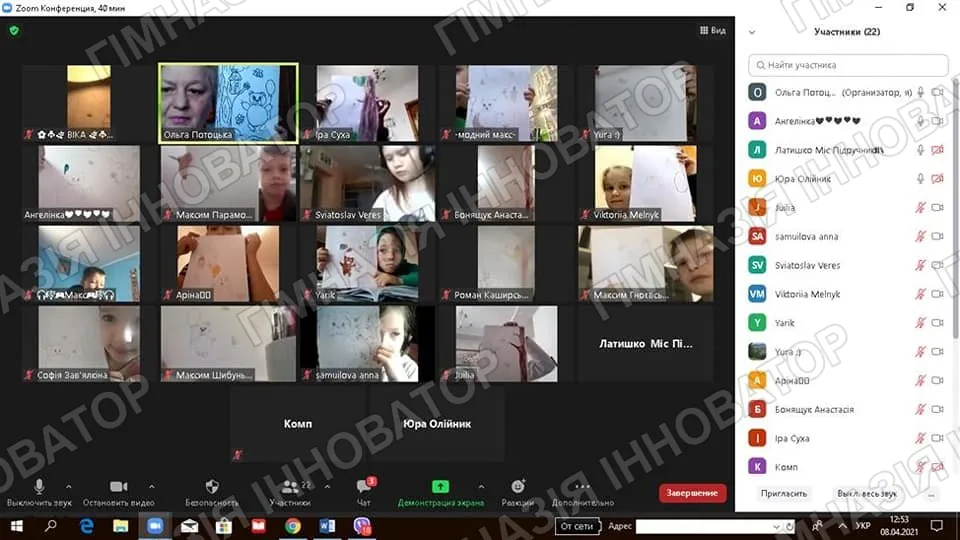Viewport: 960px width, 540px height.
Task: Stop video with the camera button
Action: [x=118, y=487]
